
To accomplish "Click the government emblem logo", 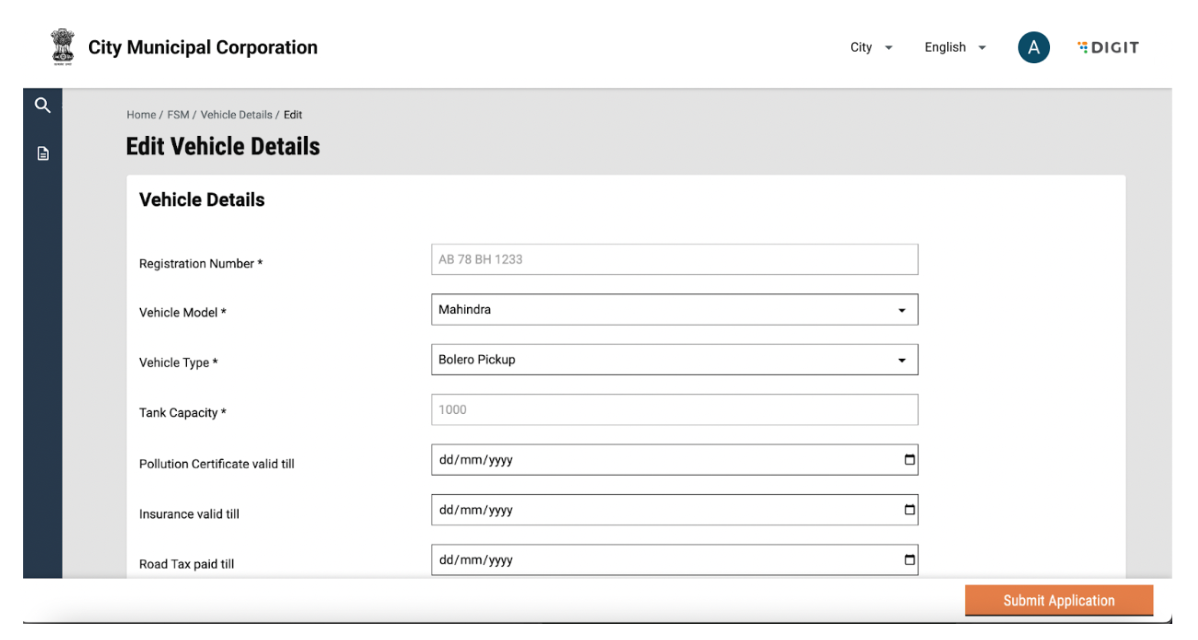I will pos(62,47).
